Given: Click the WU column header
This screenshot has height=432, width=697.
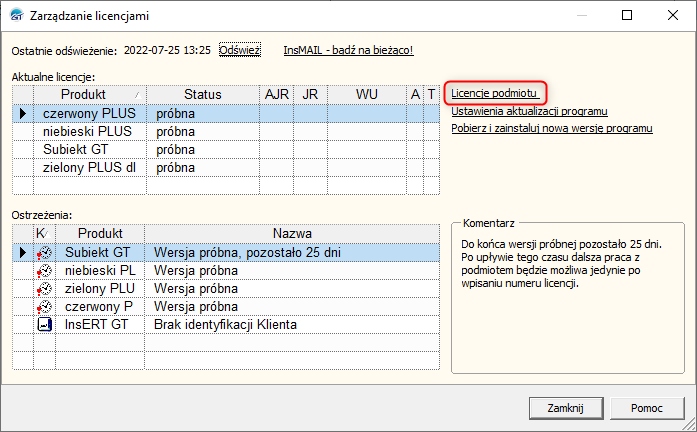Looking at the screenshot, I should (x=367, y=95).
